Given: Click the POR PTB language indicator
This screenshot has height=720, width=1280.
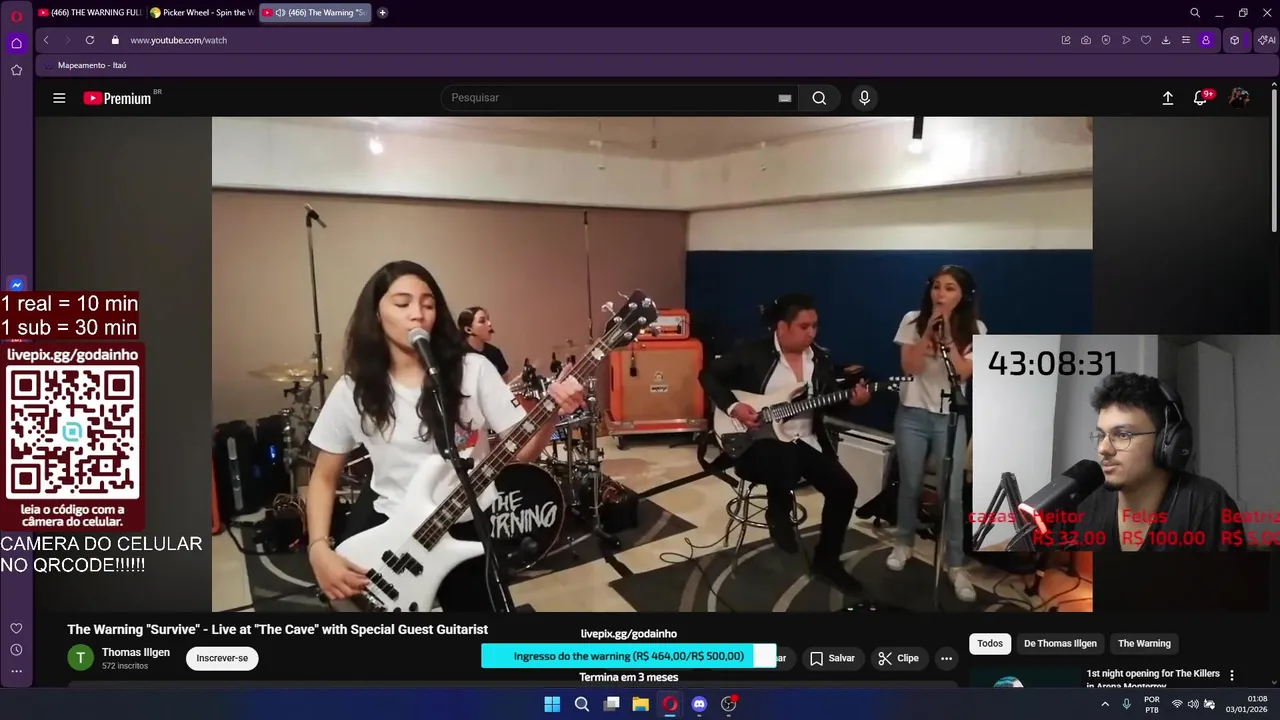Looking at the screenshot, I should point(1152,704).
